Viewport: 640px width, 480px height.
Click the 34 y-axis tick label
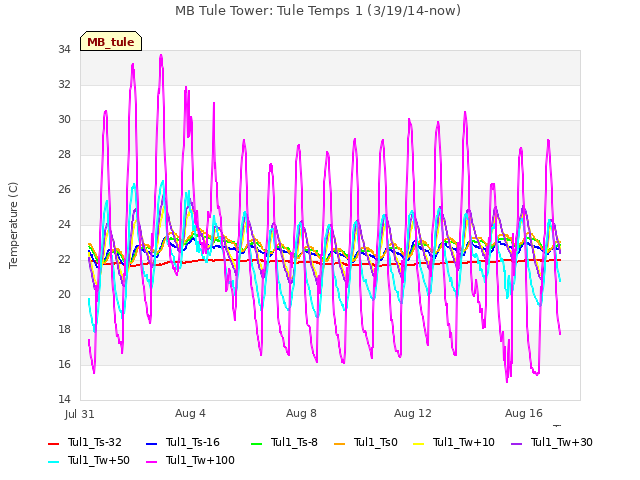[64, 50]
